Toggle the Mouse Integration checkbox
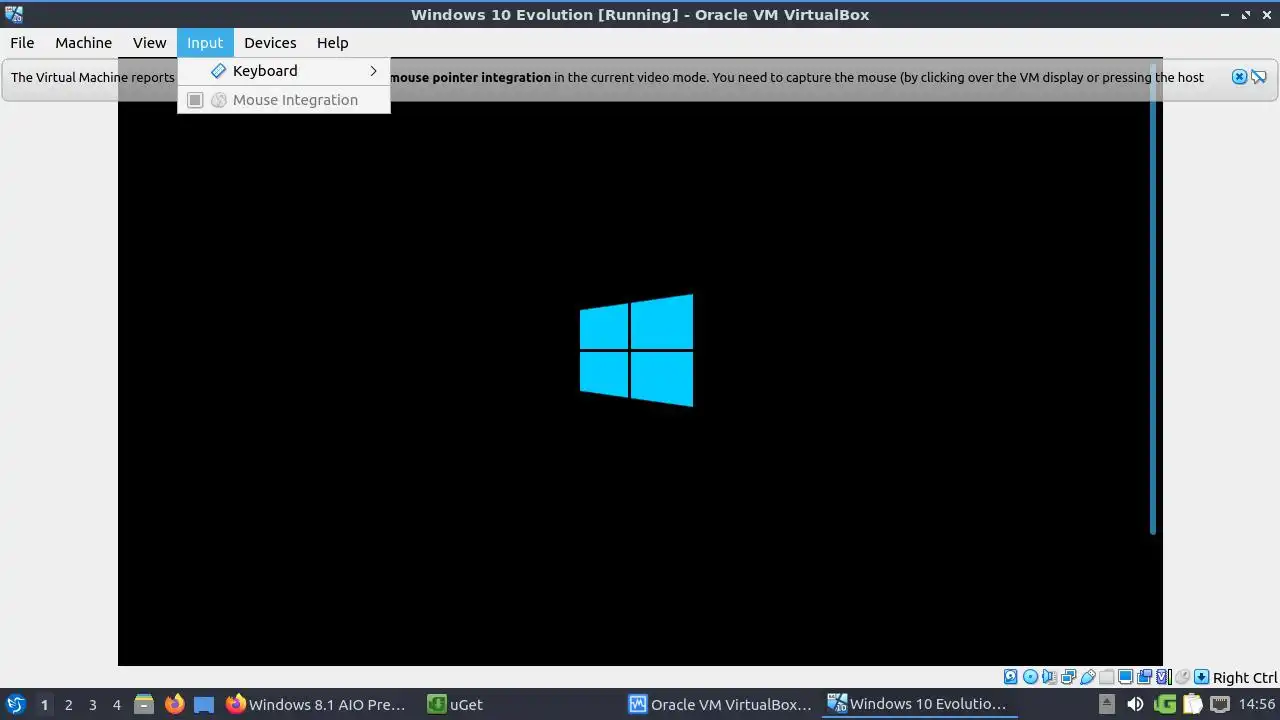The height and width of the screenshot is (720, 1280). coord(195,100)
